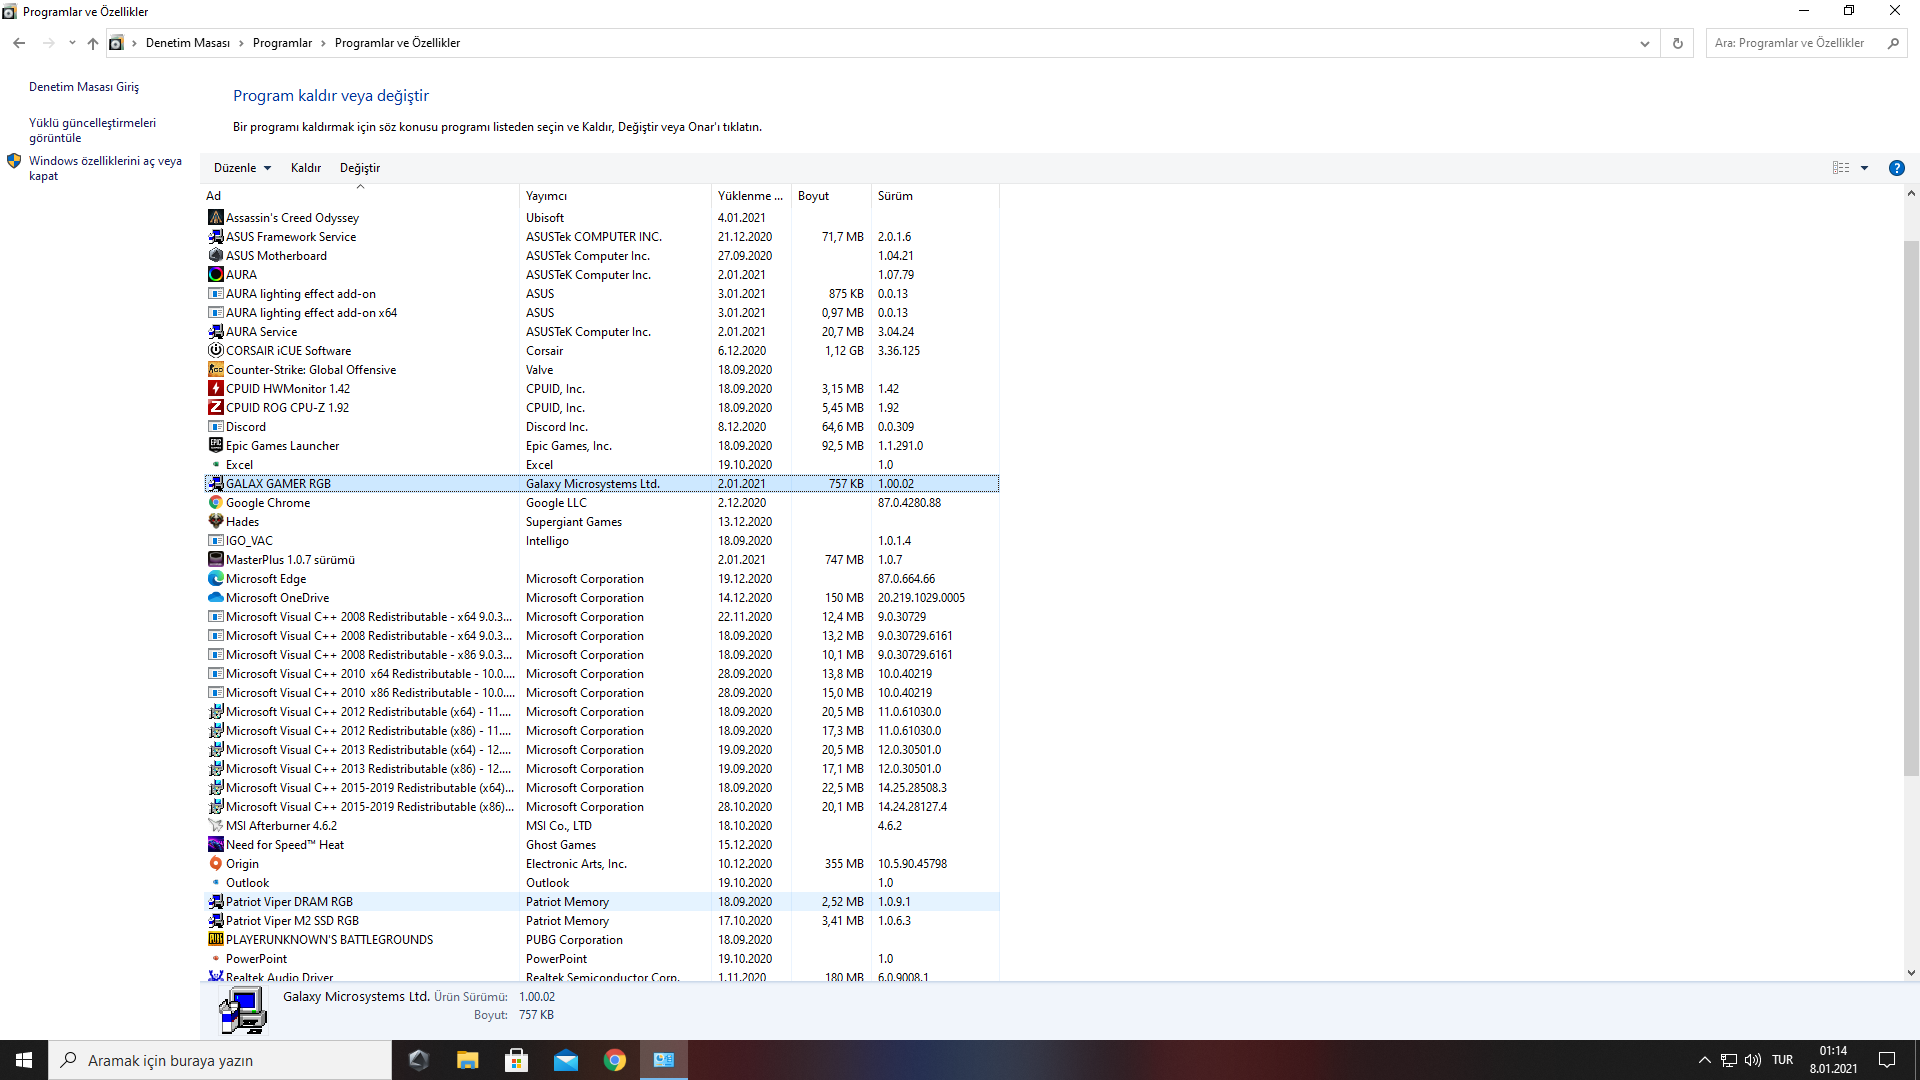
Task: Click the Google Chrome program icon in list
Action: coord(215,503)
